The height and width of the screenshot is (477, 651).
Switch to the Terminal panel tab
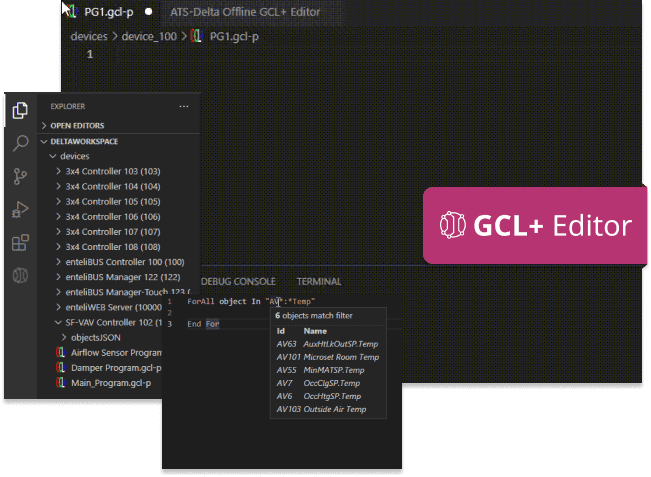319,282
